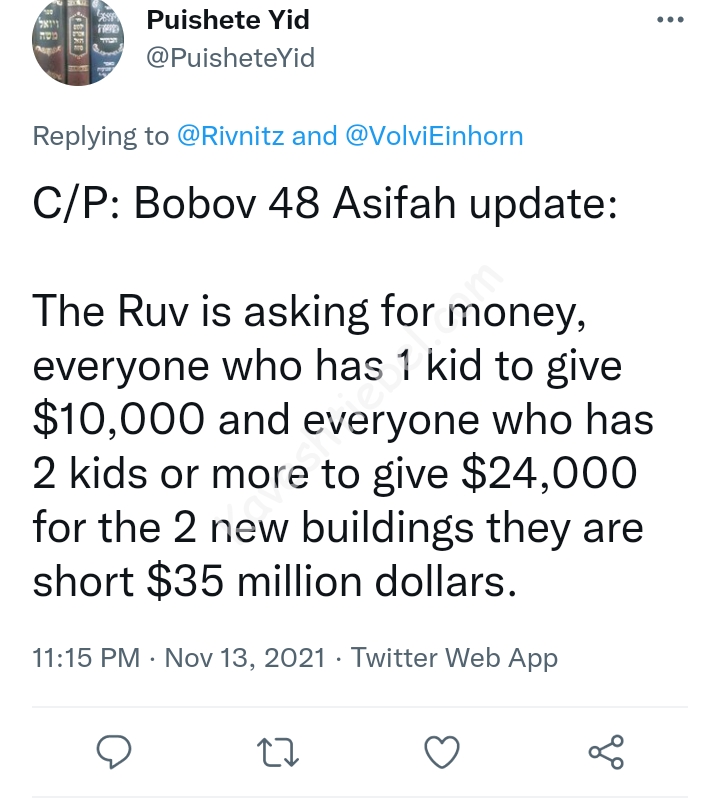720x799 pixels.
Task: Click the 'C/P: Bobov 48 Asifah update:' line
Action: pos(324,206)
